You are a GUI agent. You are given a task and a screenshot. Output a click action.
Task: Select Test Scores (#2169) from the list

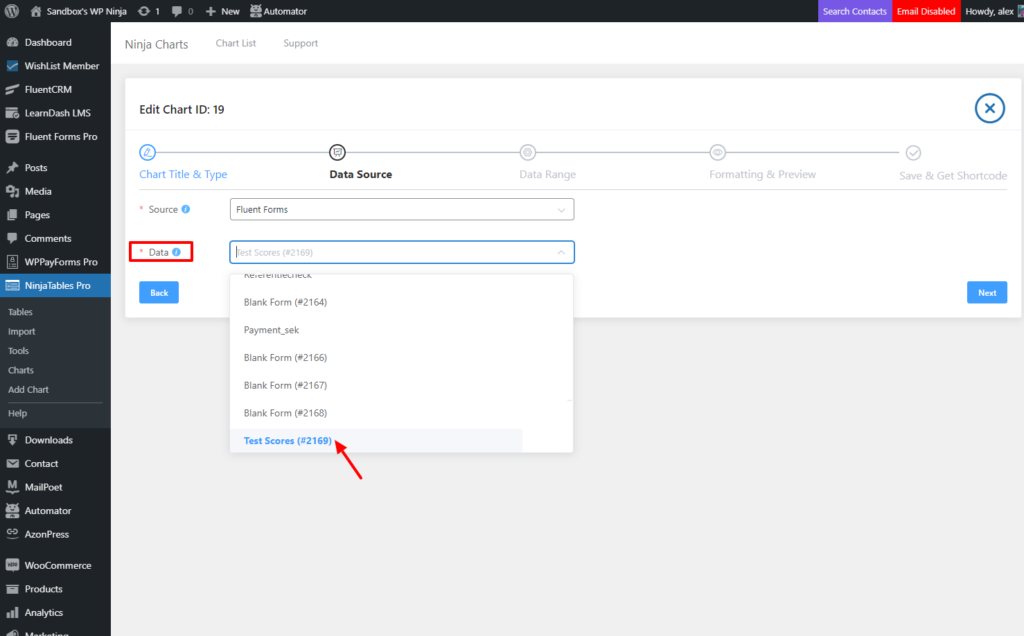(x=288, y=441)
